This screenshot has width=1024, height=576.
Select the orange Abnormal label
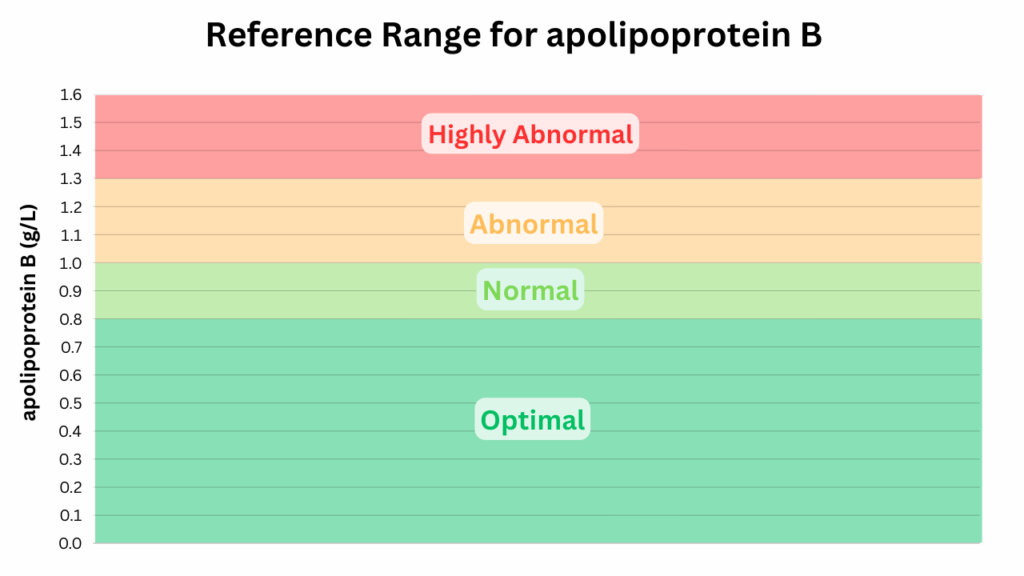click(533, 224)
